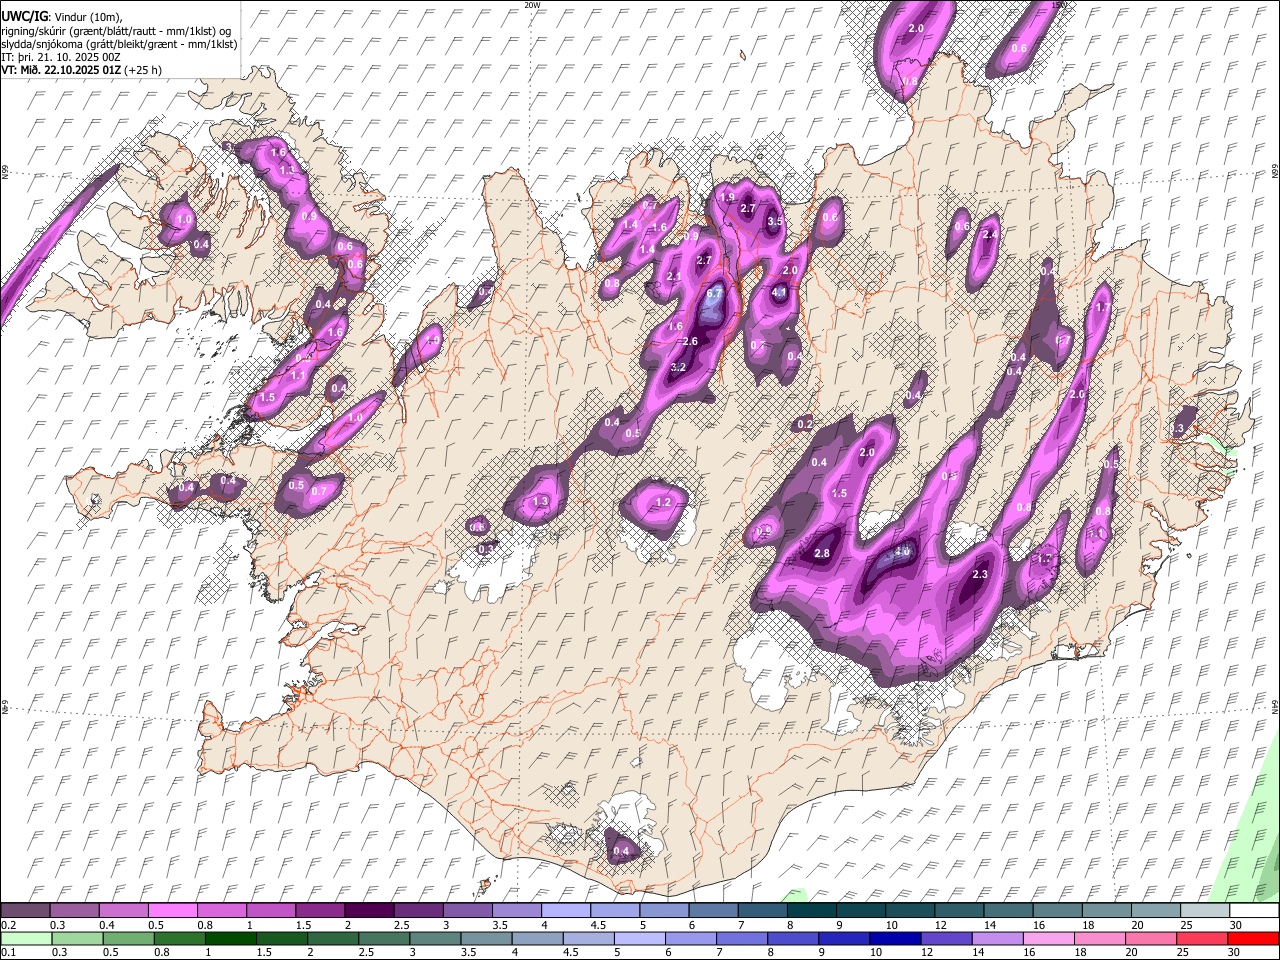This screenshot has width=1280, height=960.
Task: Select the lower legend swatch starting at 2.5
Action: (x=385, y=938)
